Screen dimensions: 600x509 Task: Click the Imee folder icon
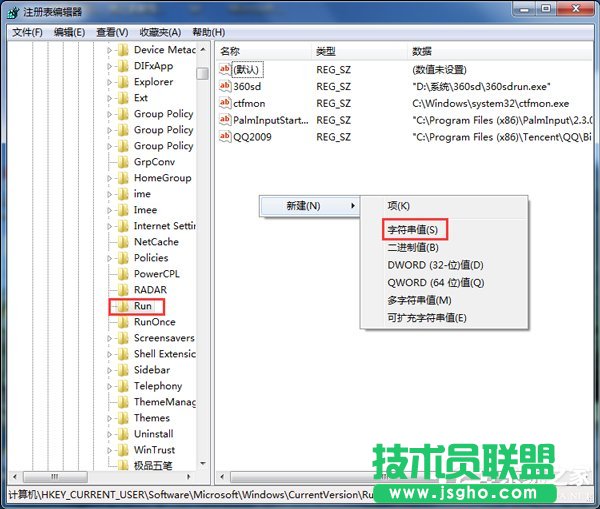click(123, 210)
